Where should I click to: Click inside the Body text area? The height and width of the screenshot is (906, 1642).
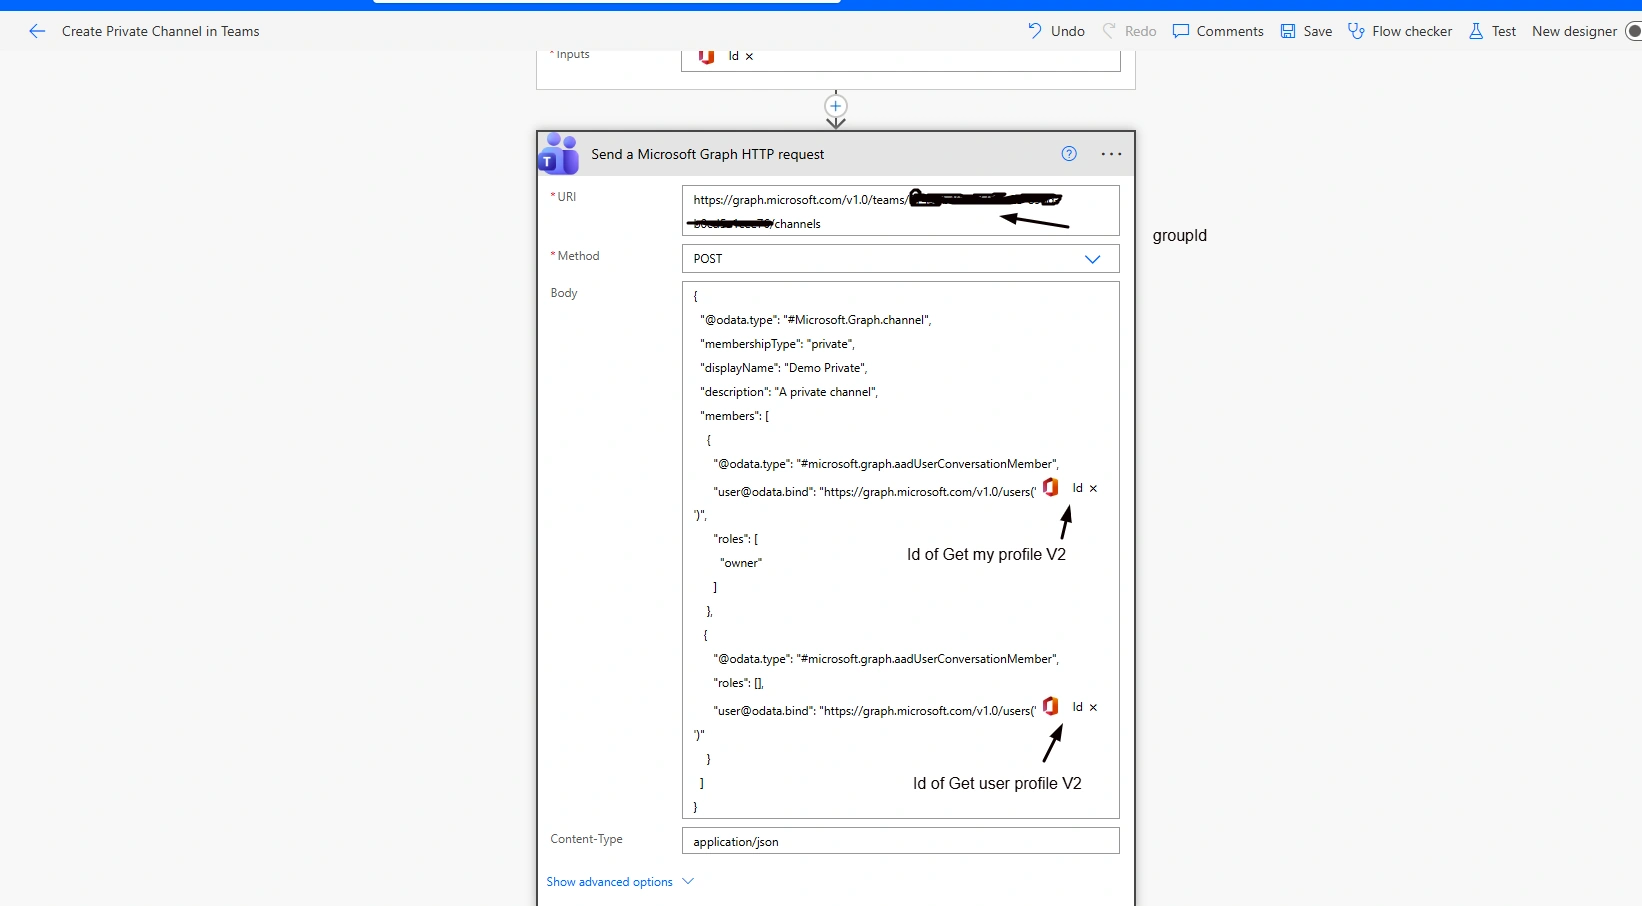(x=900, y=550)
